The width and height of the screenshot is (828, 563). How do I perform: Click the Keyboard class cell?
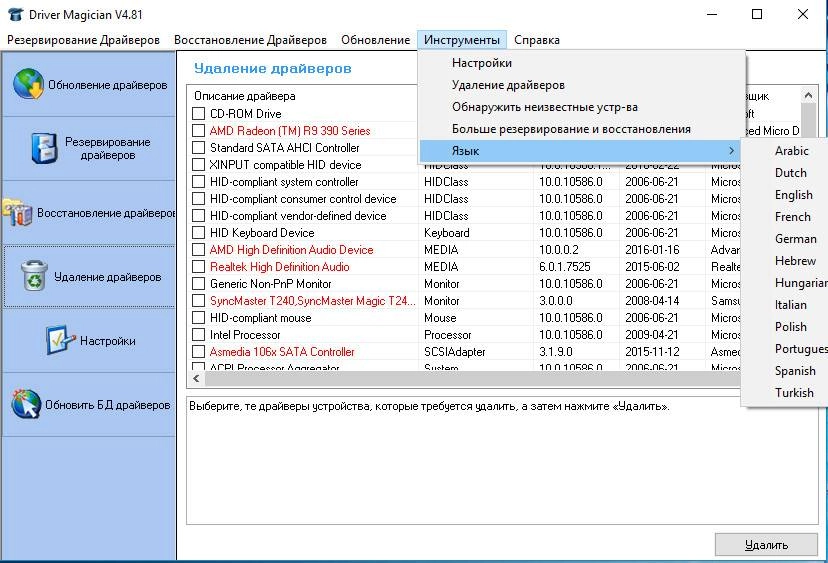(x=446, y=233)
